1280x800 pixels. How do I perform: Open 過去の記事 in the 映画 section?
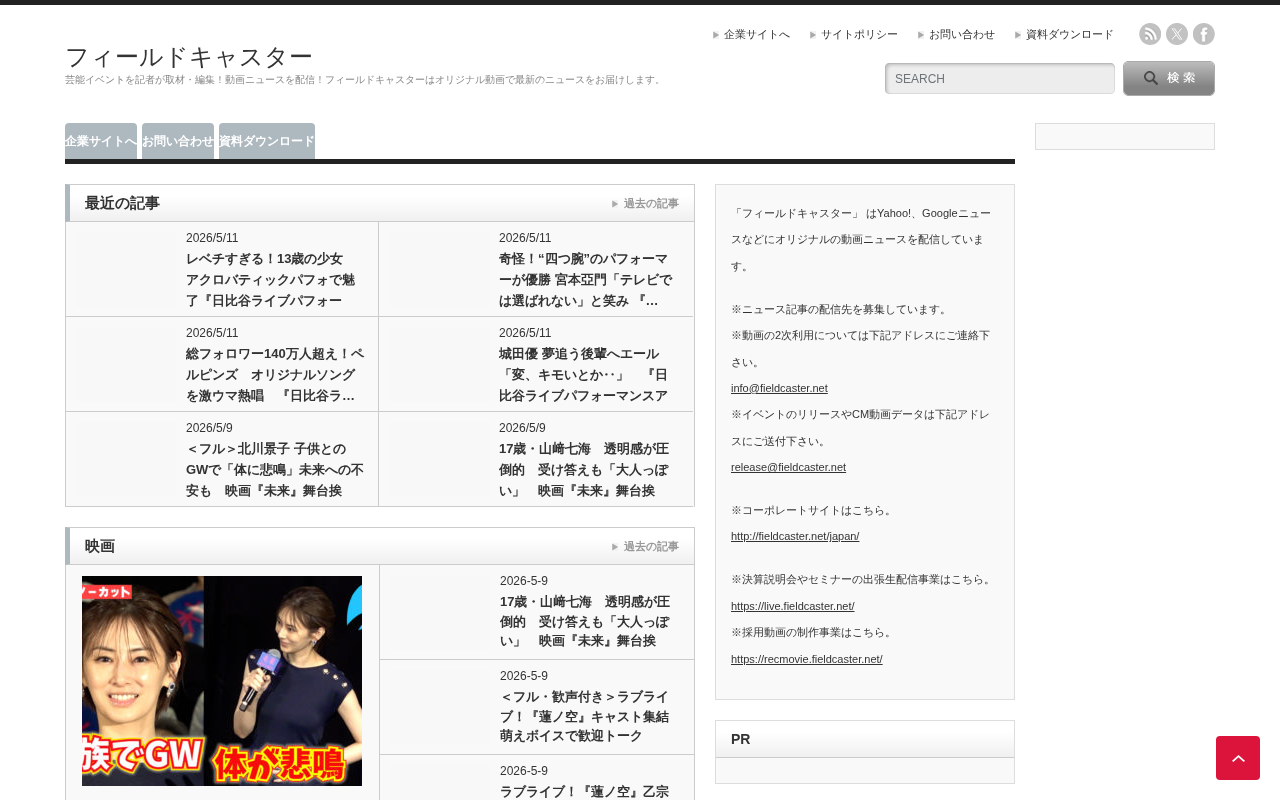point(651,546)
